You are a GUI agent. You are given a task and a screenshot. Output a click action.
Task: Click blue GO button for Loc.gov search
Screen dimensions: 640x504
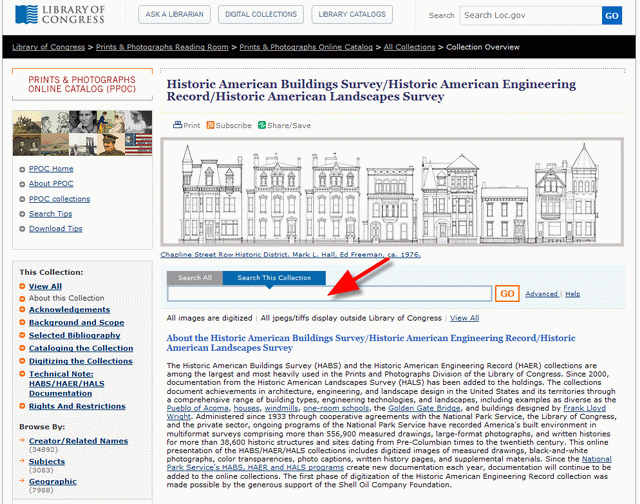click(x=612, y=16)
